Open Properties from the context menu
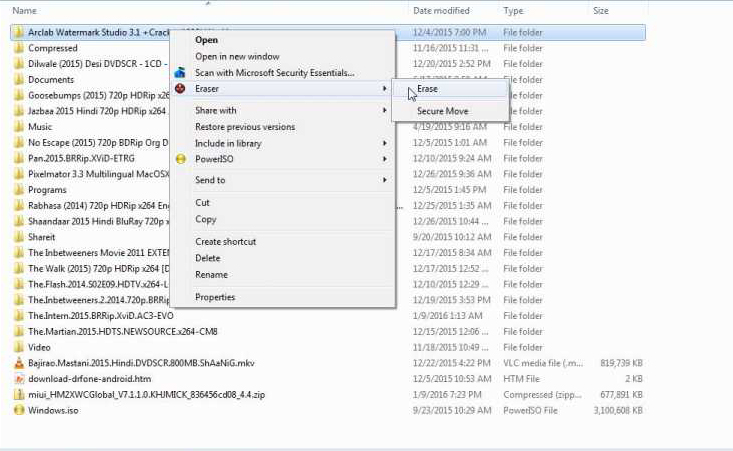This screenshot has width=733, height=451. 215,297
